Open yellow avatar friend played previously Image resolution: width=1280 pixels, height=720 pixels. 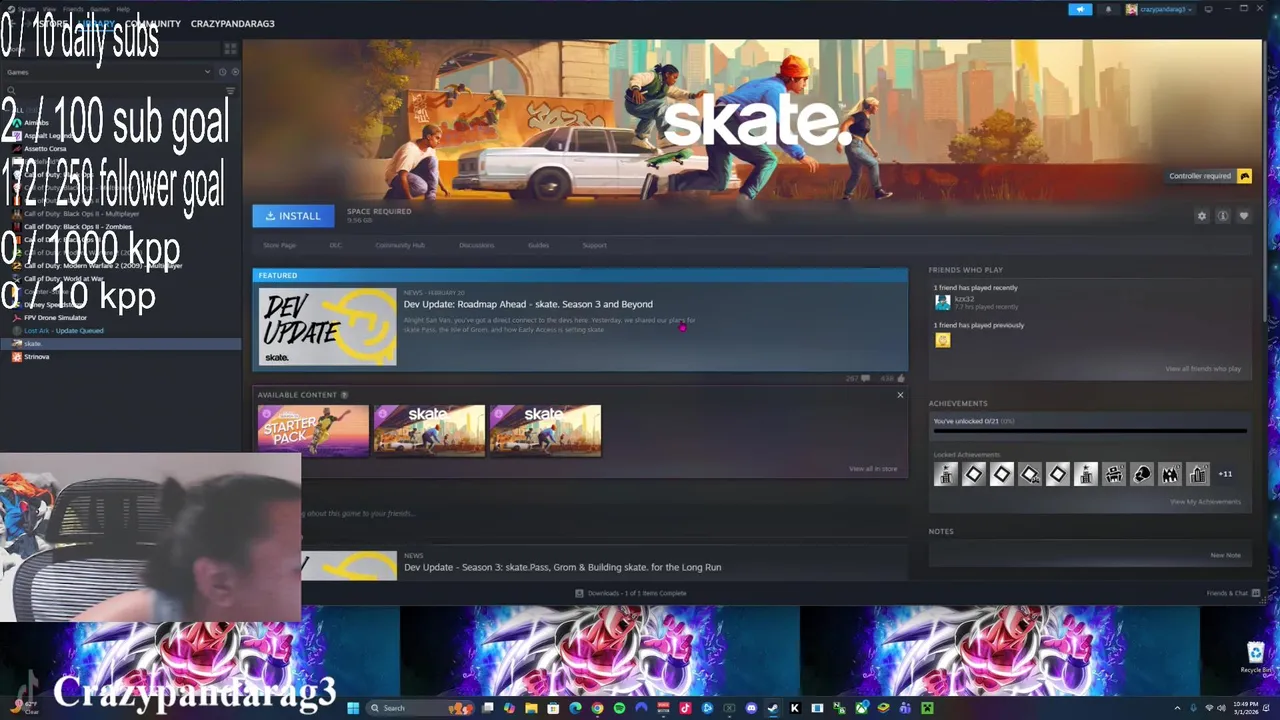point(942,340)
